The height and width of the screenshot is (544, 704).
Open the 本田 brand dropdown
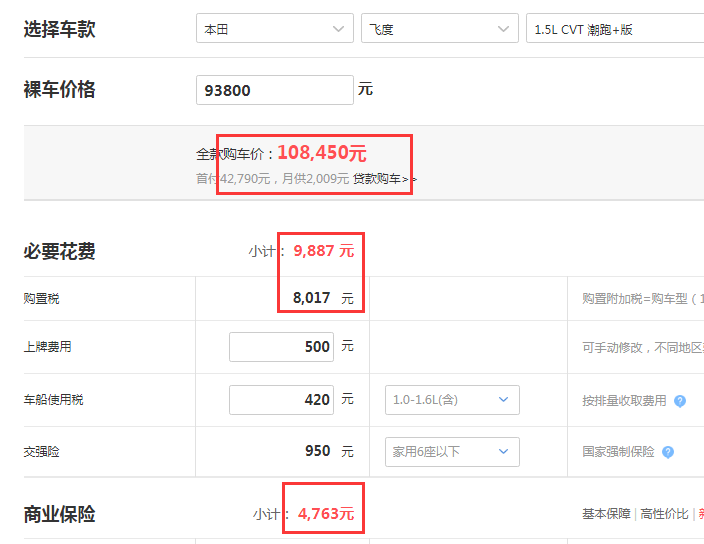point(275,29)
